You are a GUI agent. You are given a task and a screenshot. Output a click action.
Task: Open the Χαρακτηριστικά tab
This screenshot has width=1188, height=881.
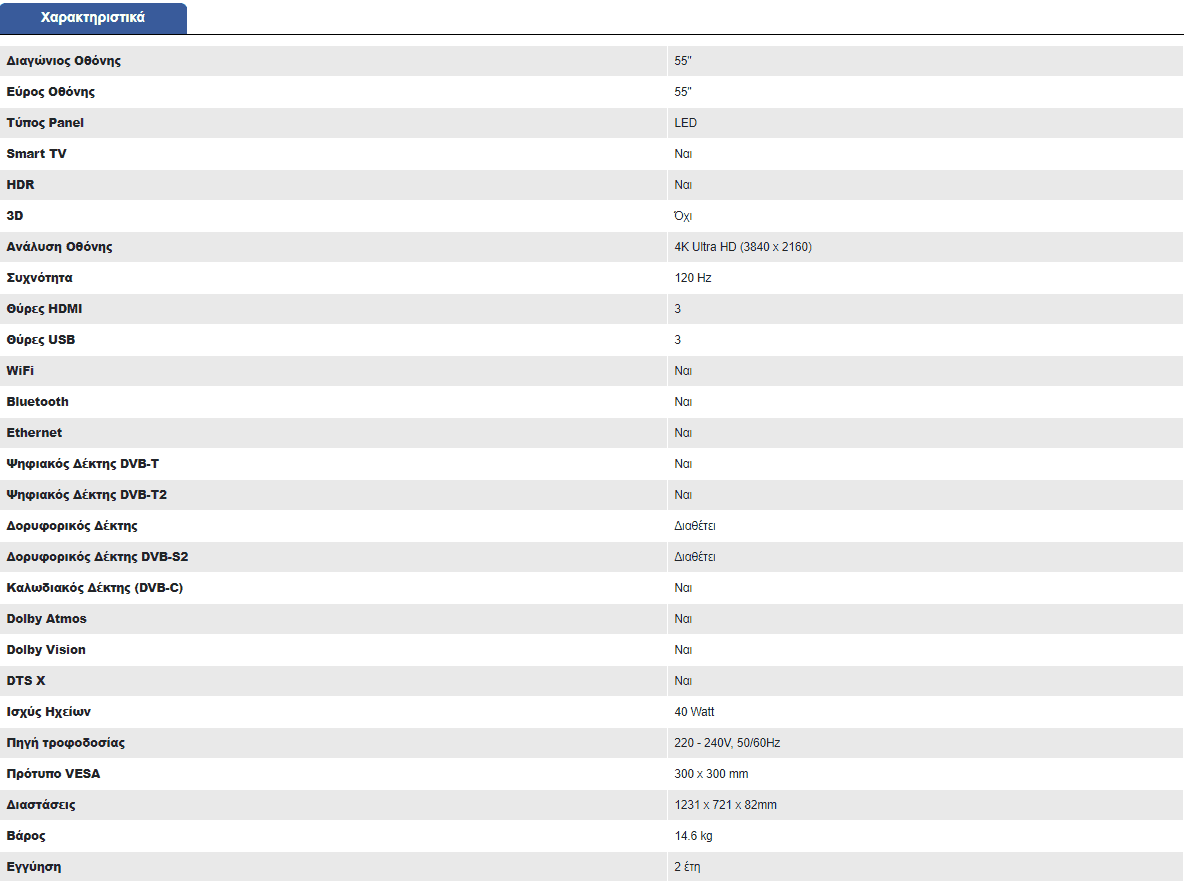[x=93, y=17]
